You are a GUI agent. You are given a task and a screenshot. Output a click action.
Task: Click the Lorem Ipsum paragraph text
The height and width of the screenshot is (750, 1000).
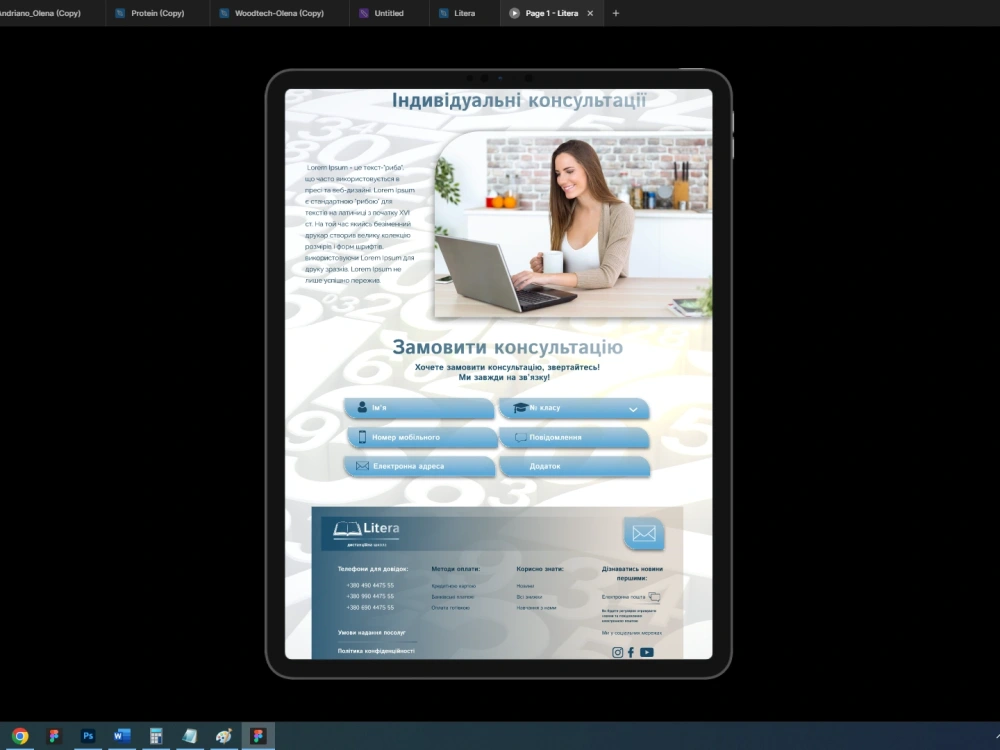(x=360, y=224)
